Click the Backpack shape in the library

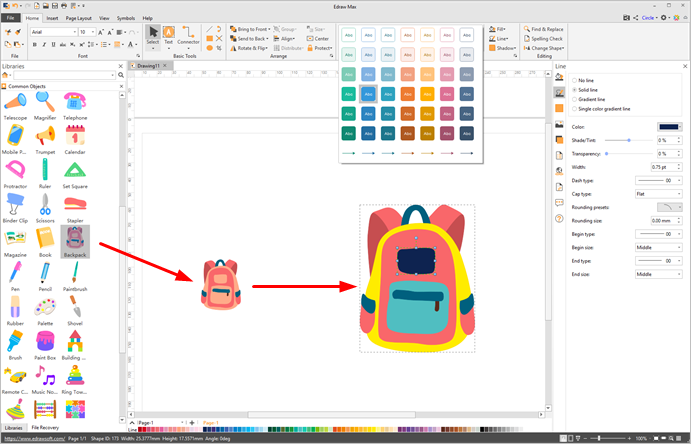point(75,241)
